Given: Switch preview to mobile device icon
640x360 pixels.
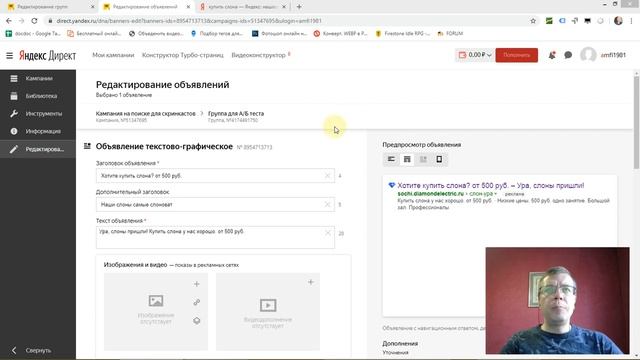Looking at the screenshot, I should pos(439,159).
